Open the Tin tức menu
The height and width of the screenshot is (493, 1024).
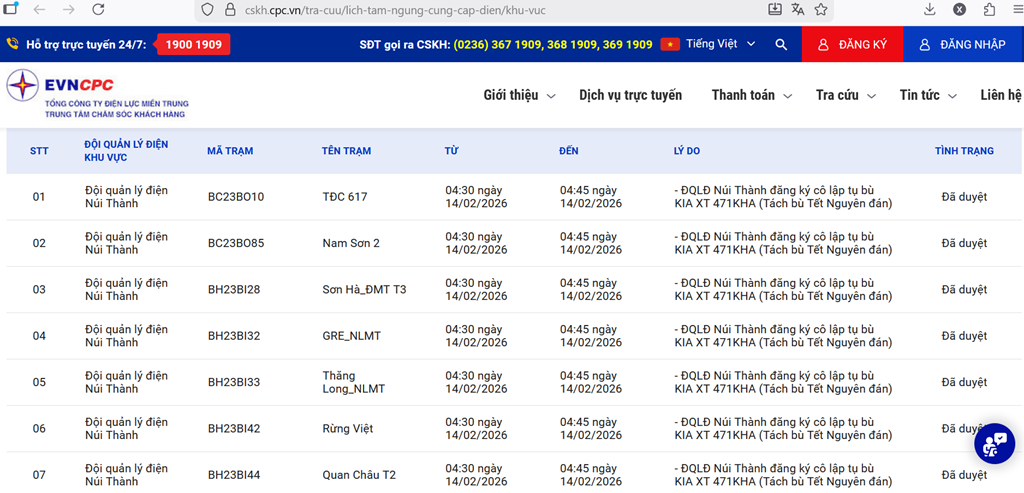click(x=927, y=96)
